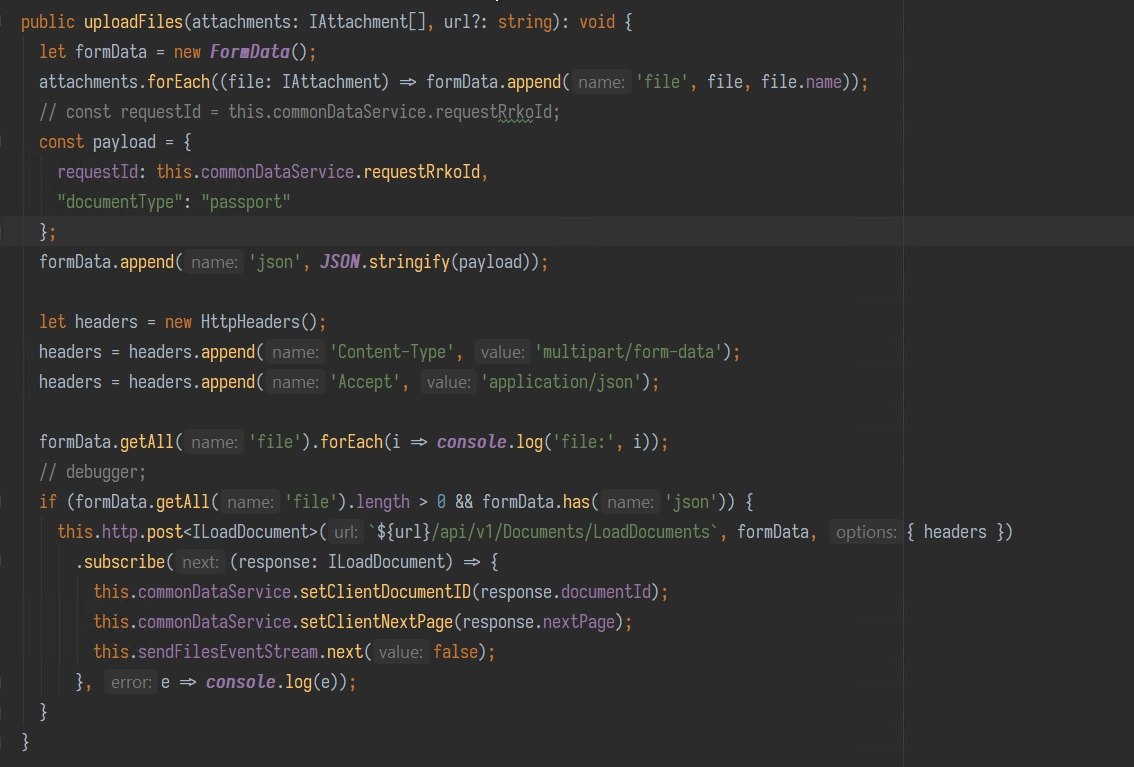Click the /api/v1/Documents/LoadDocuments path
This screenshot has height=767, width=1134.
click(571, 533)
